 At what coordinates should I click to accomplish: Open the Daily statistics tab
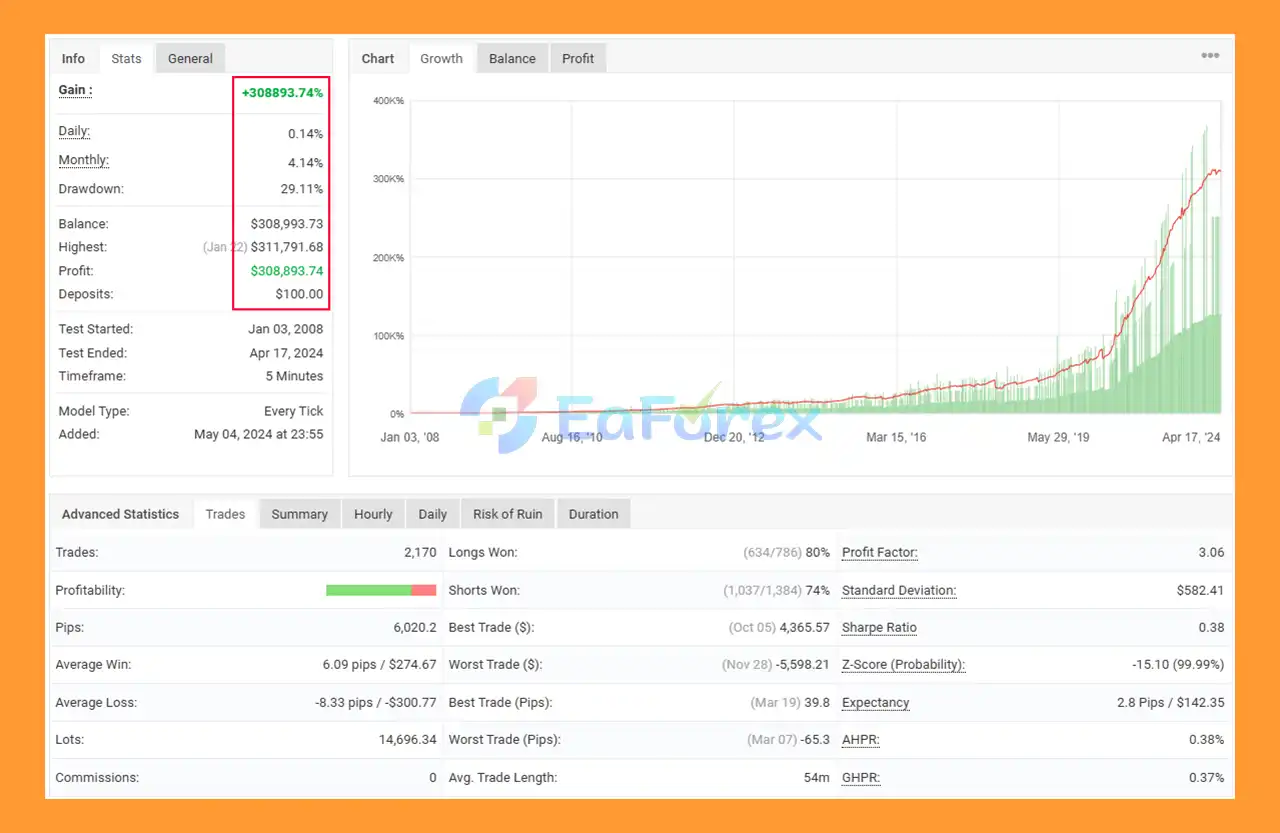point(432,514)
